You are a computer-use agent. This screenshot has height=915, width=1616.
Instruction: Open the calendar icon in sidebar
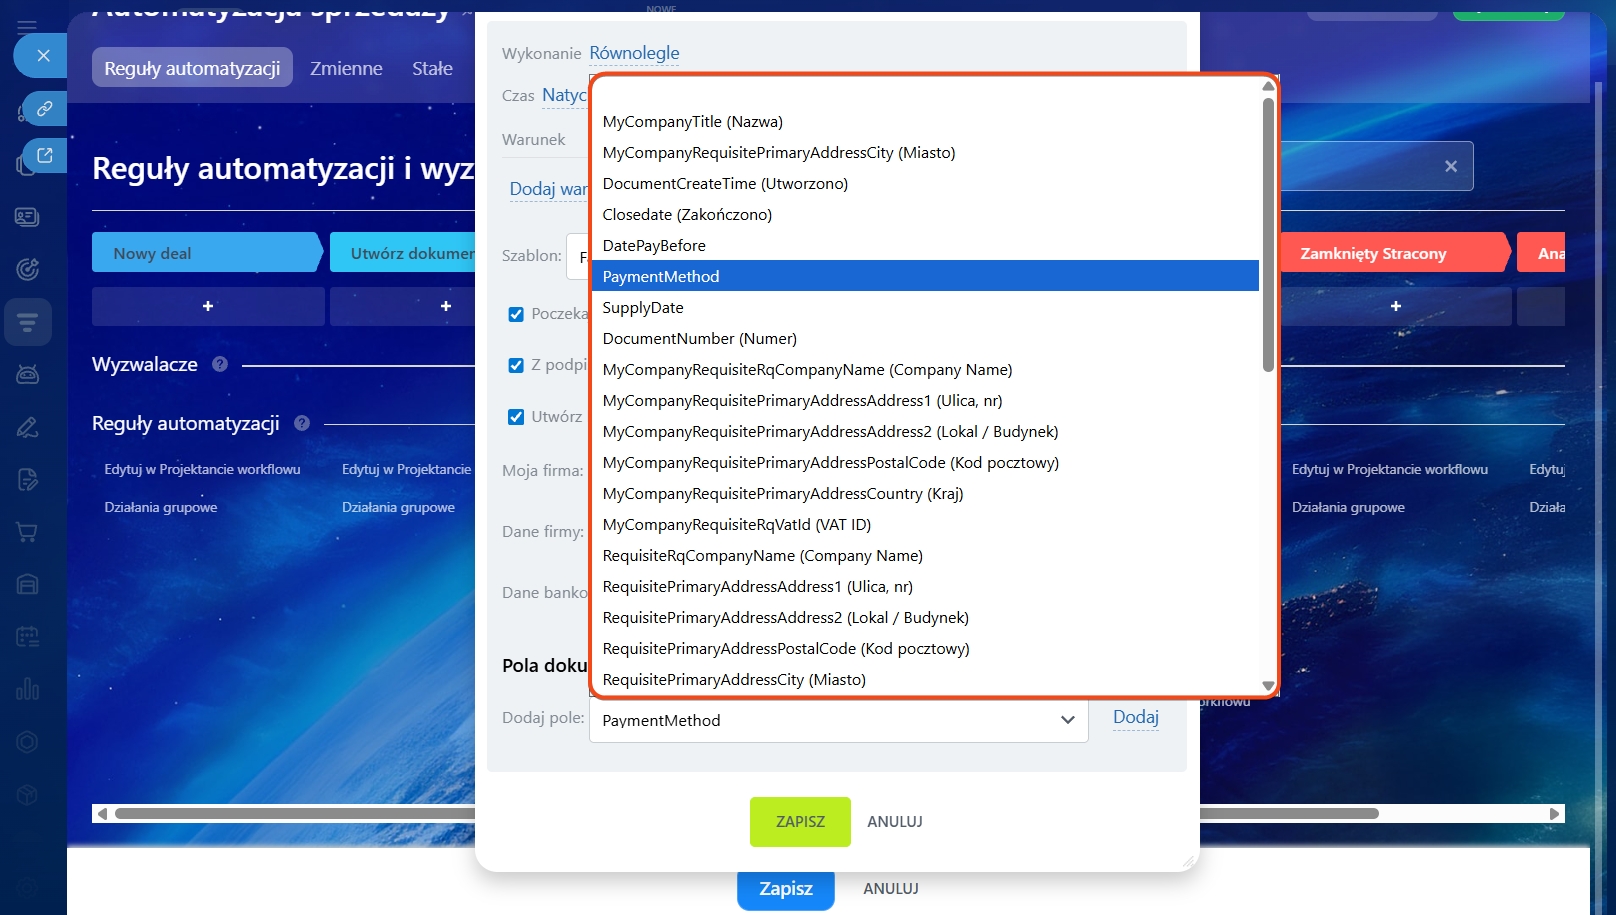pyautogui.click(x=27, y=637)
